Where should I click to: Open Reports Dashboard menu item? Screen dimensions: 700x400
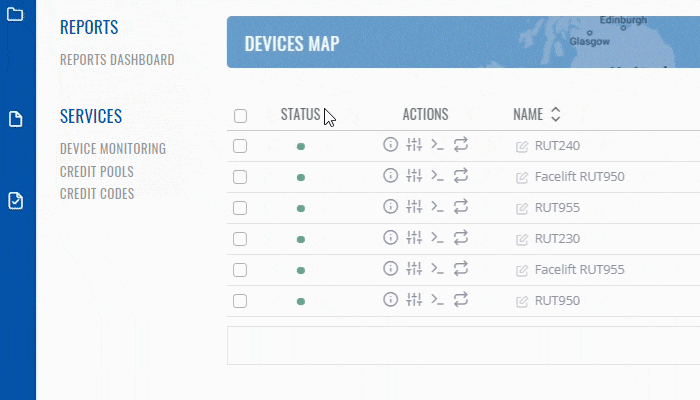(117, 60)
